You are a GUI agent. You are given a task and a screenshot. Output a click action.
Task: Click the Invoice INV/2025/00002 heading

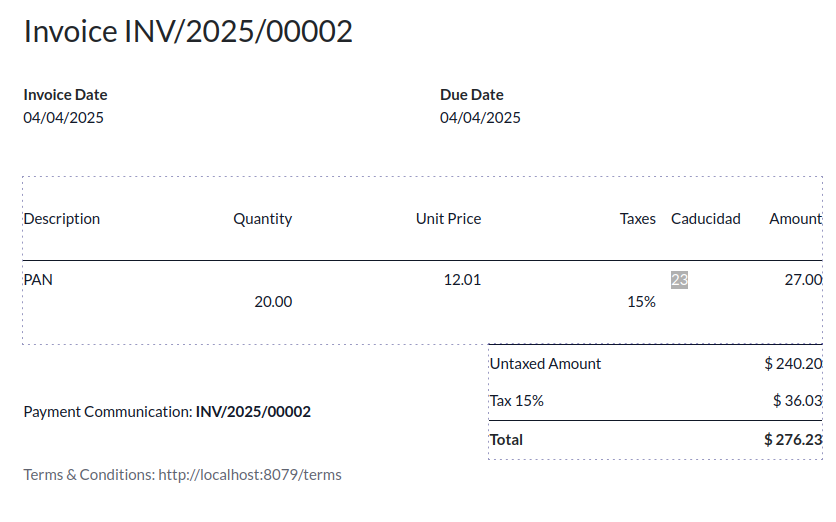pos(188,31)
